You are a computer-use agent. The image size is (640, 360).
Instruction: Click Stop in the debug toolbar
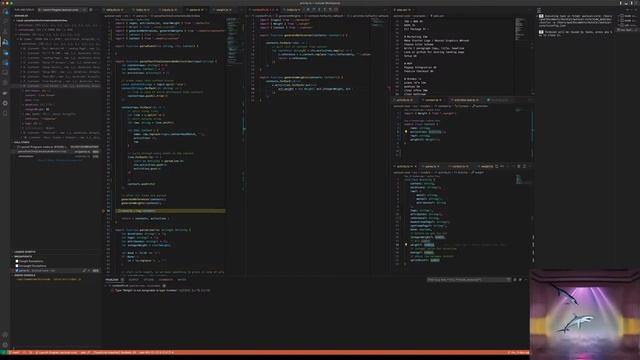[x=336, y=9]
